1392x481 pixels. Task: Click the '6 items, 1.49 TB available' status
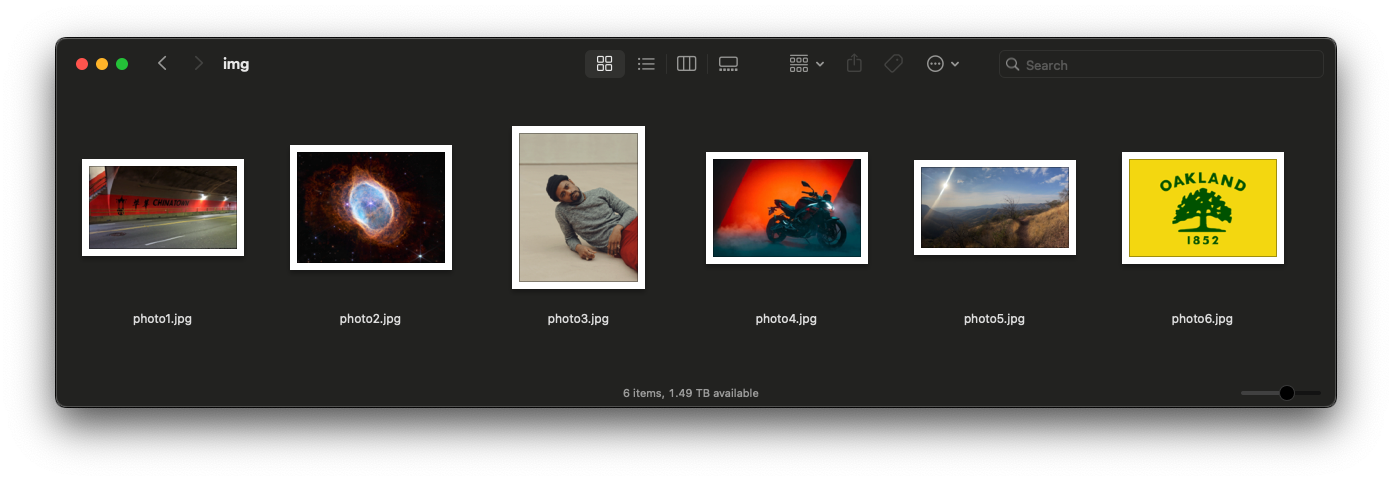pos(690,393)
